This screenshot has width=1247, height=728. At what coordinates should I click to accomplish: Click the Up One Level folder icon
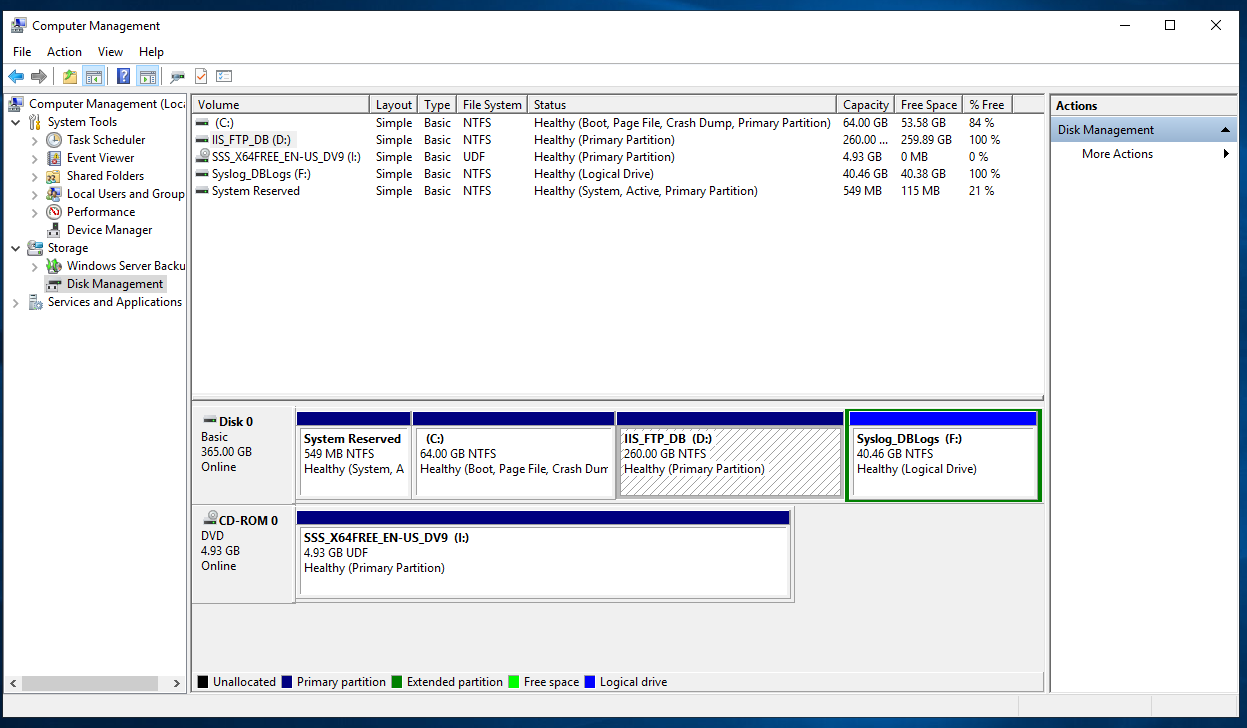click(x=70, y=76)
